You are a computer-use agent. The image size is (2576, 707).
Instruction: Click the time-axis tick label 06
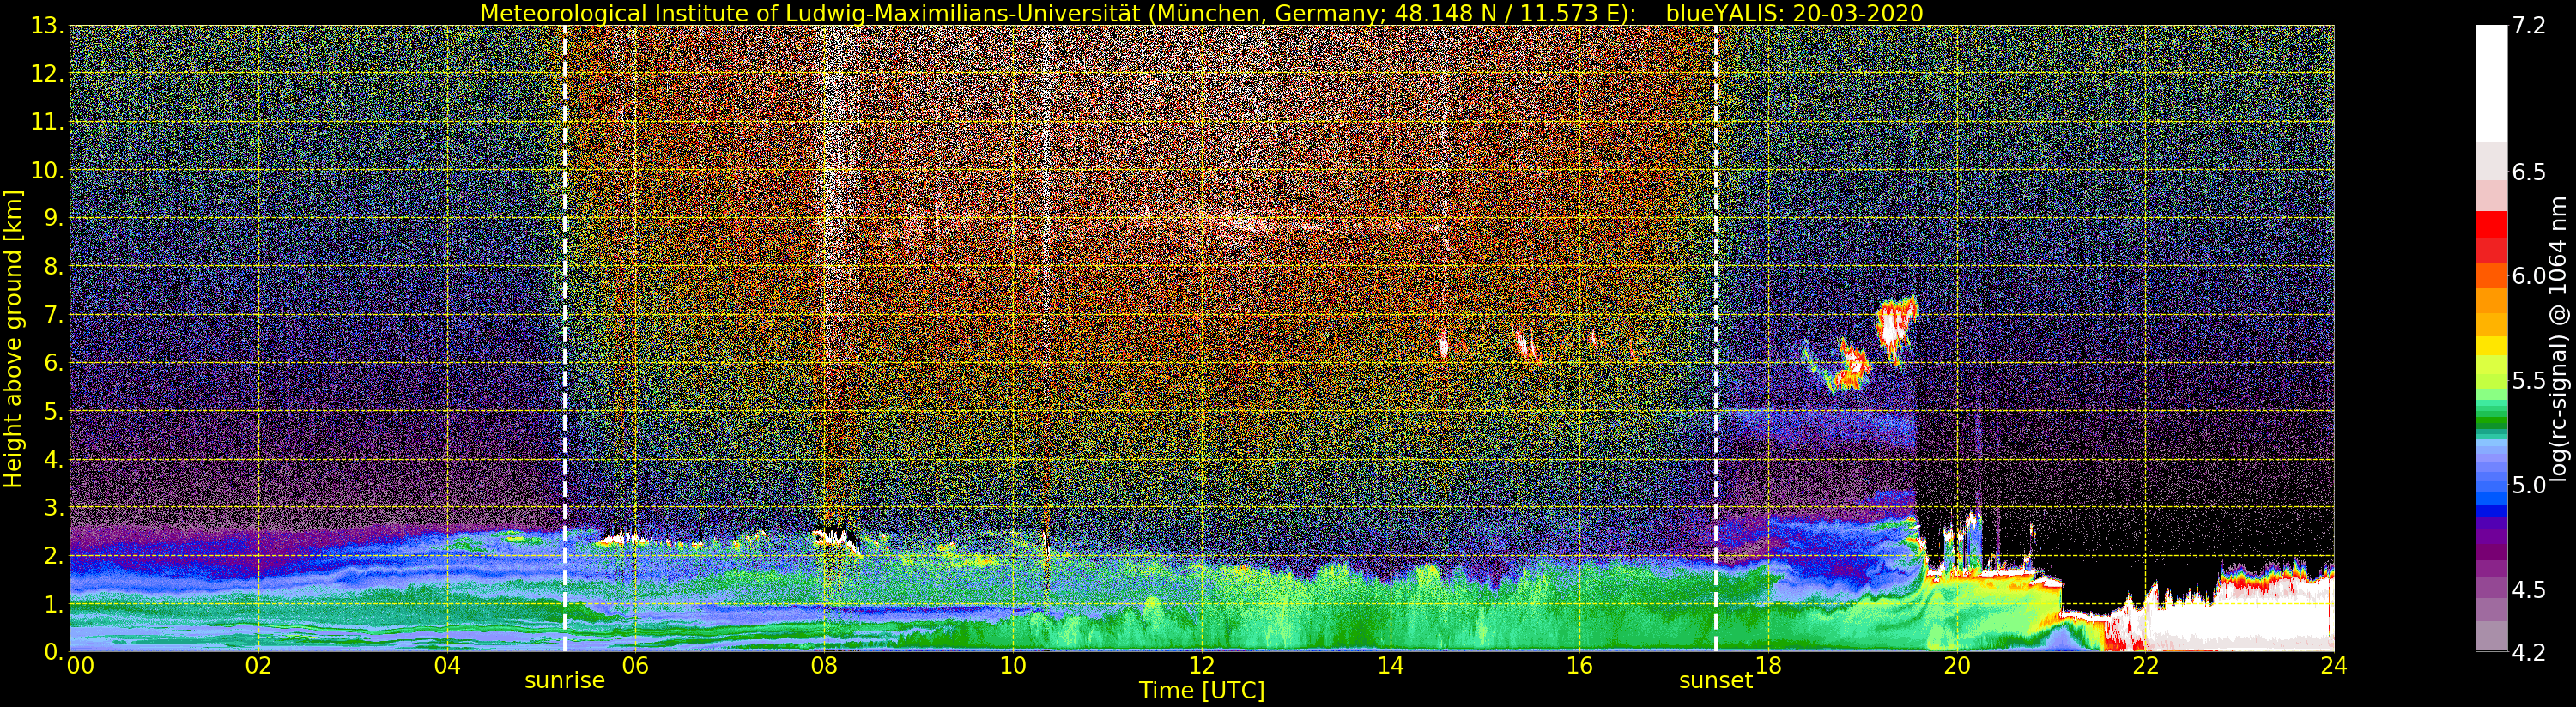pyautogui.click(x=635, y=666)
